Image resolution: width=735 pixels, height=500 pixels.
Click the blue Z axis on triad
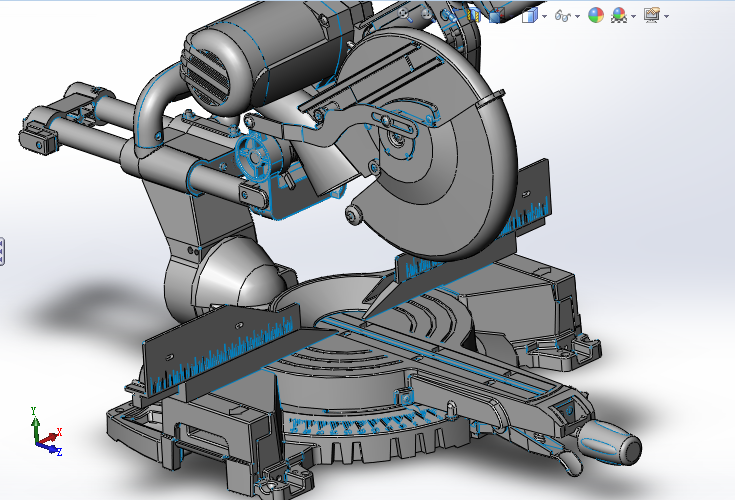51,450
